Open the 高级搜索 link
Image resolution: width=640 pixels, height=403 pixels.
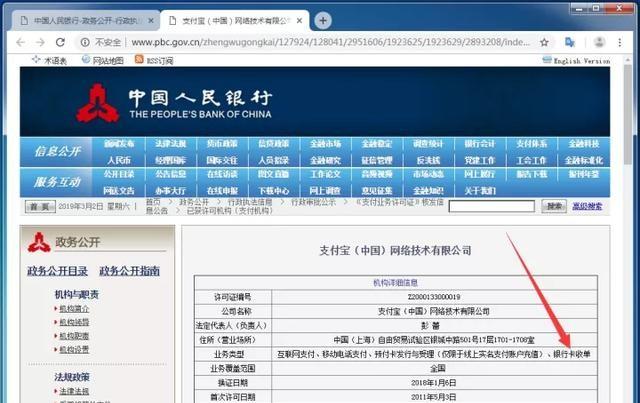click(x=587, y=206)
